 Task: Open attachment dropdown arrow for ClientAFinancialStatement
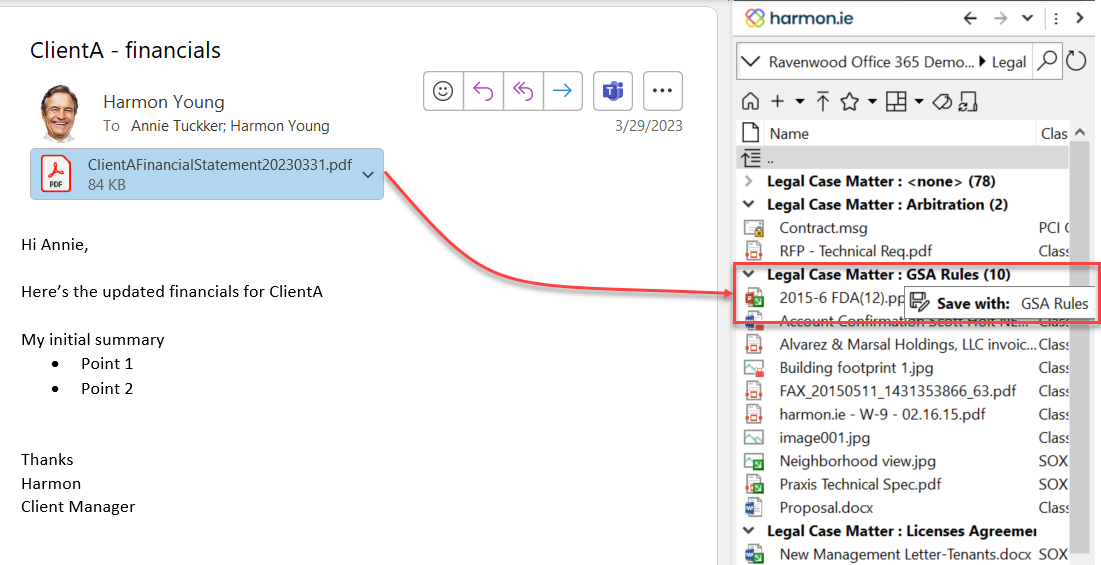(369, 175)
